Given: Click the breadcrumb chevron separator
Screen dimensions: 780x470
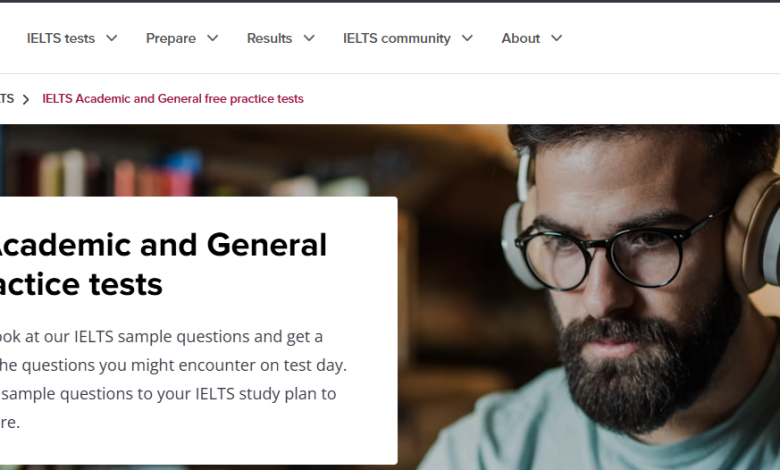Looking at the screenshot, I should [26, 99].
